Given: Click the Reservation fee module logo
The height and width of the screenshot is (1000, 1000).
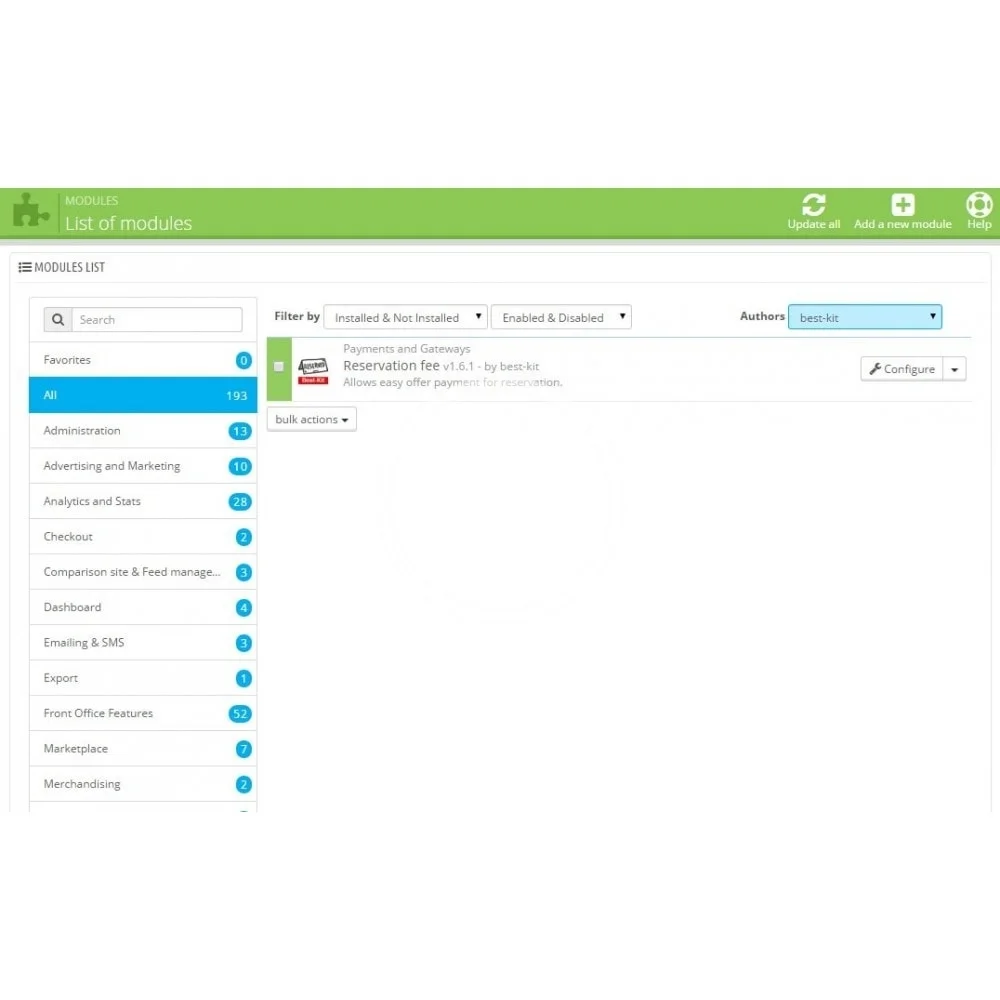Looking at the screenshot, I should click(314, 369).
